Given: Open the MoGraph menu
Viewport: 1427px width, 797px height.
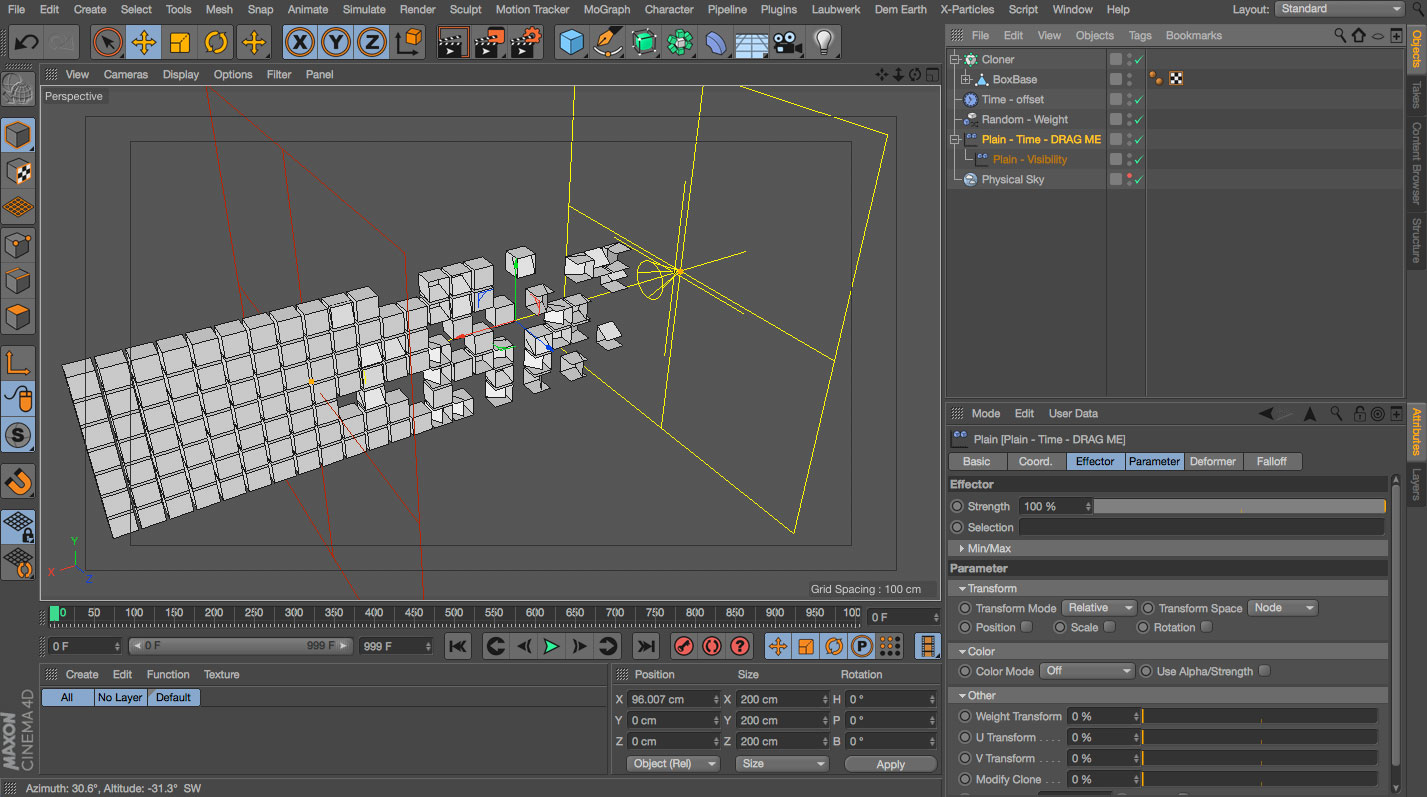Looking at the screenshot, I should tap(607, 9).
